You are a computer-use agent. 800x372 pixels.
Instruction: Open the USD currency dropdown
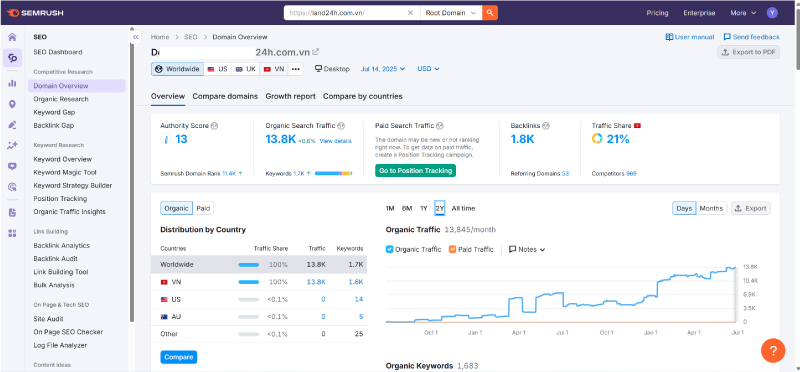click(428, 69)
